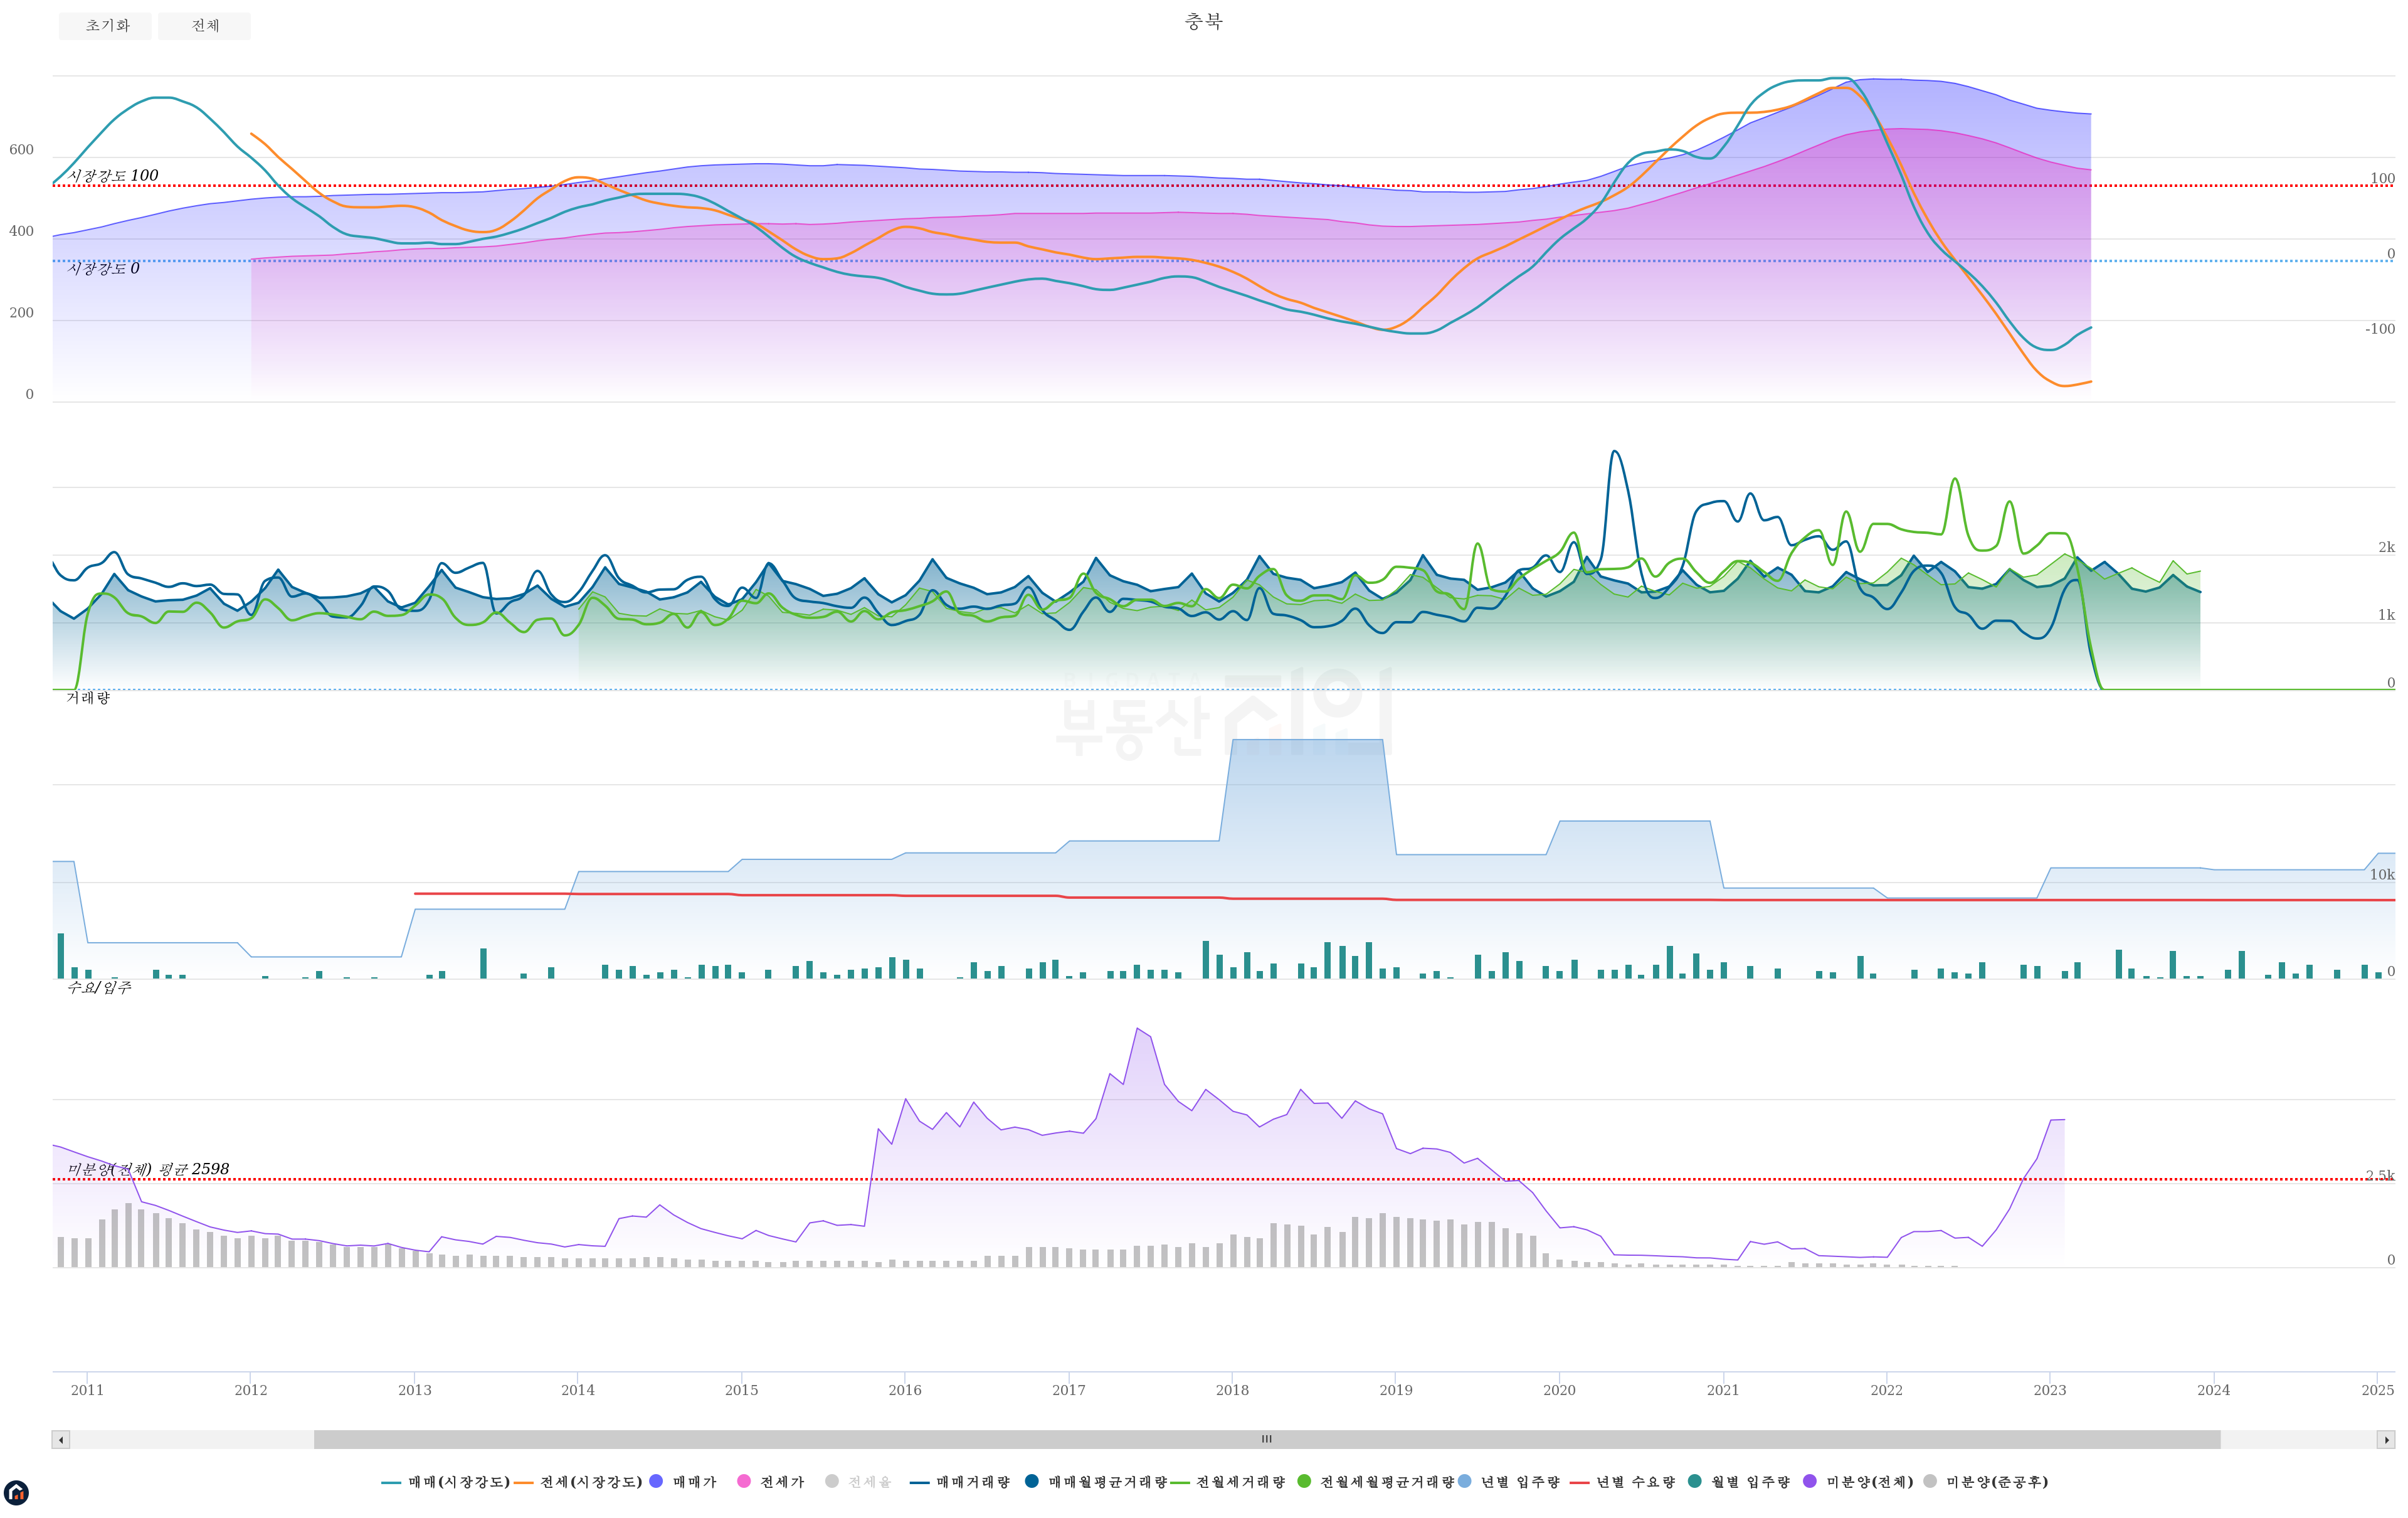Click the home logo icon bottom-left
Image resolution: width=2408 pixels, height=1518 pixels.
coord(16,1493)
